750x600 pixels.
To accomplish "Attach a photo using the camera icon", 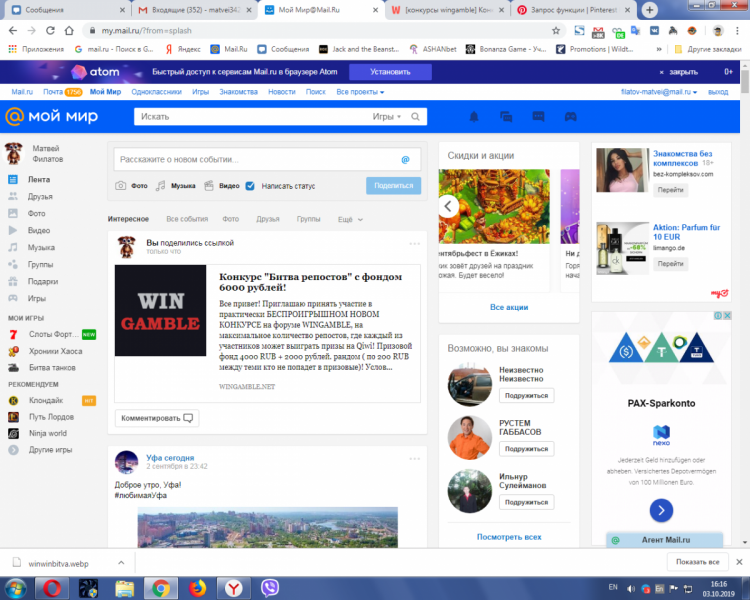I will [x=120, y=186].
